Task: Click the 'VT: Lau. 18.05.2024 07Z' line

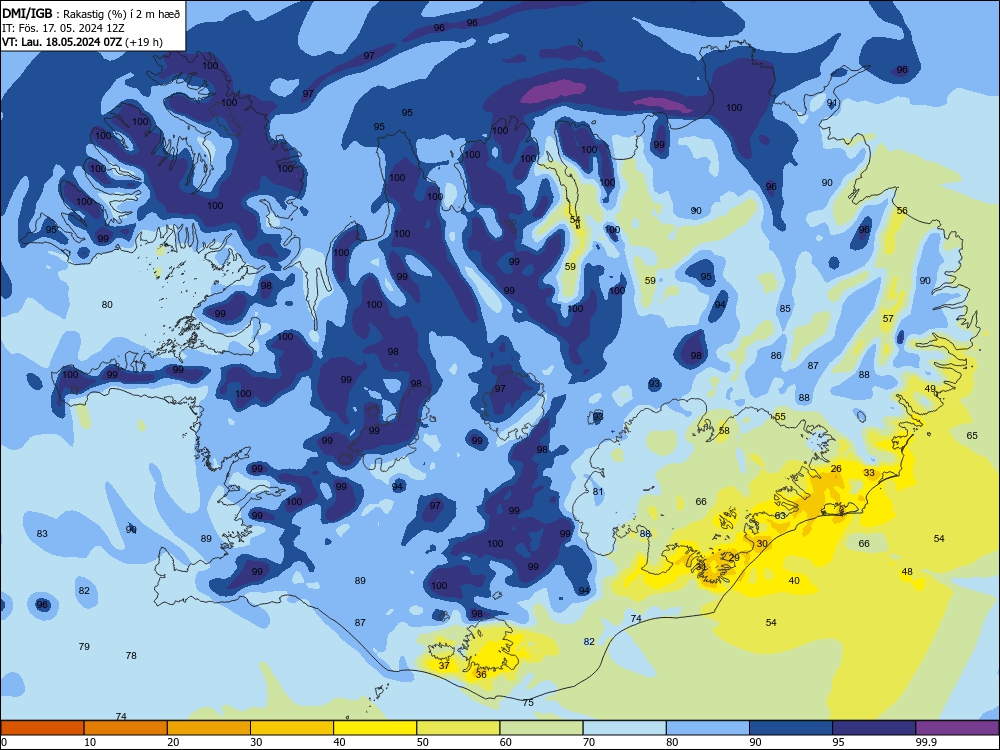Action: pos(62,42)
